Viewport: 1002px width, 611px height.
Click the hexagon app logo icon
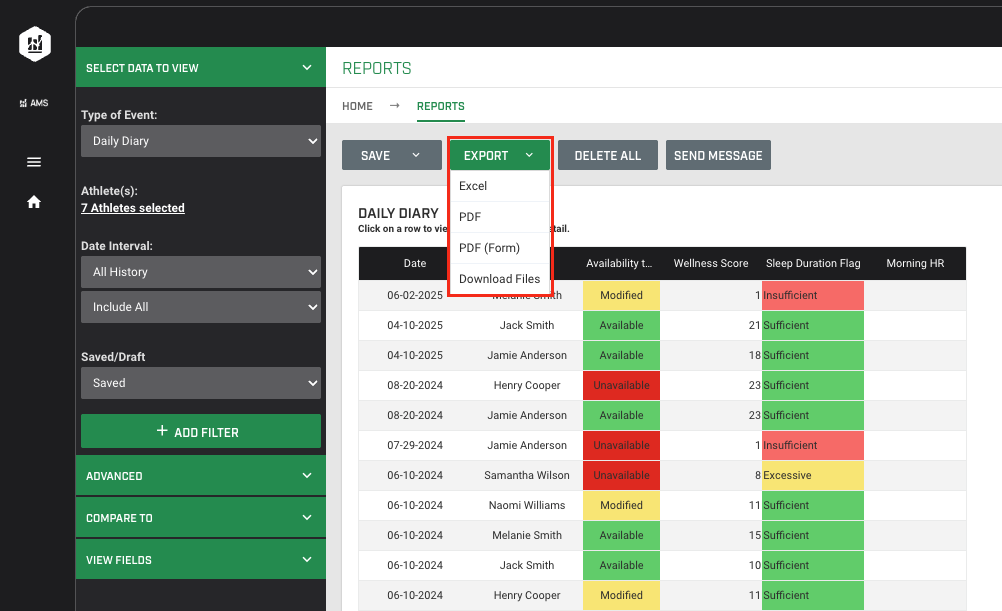point(34,43)
